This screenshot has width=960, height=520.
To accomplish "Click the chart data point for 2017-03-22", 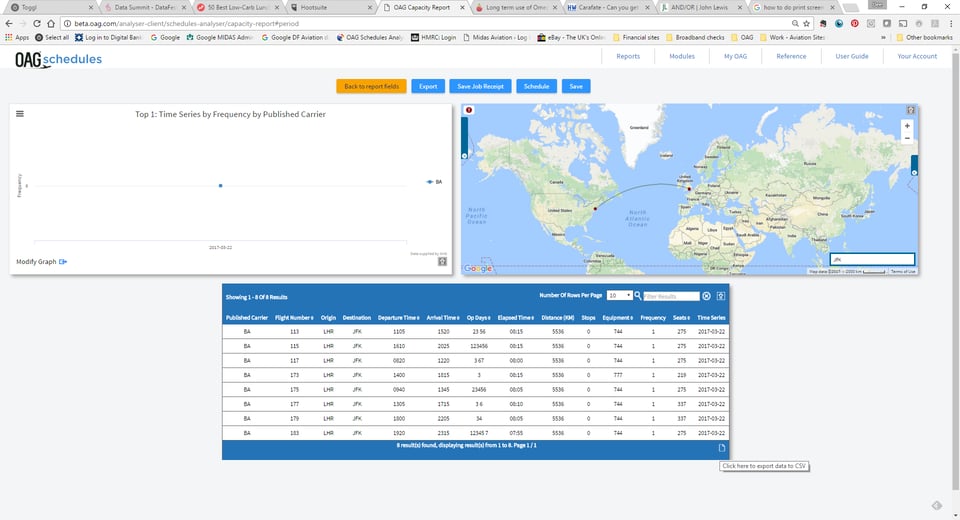I will coord(220,186).
